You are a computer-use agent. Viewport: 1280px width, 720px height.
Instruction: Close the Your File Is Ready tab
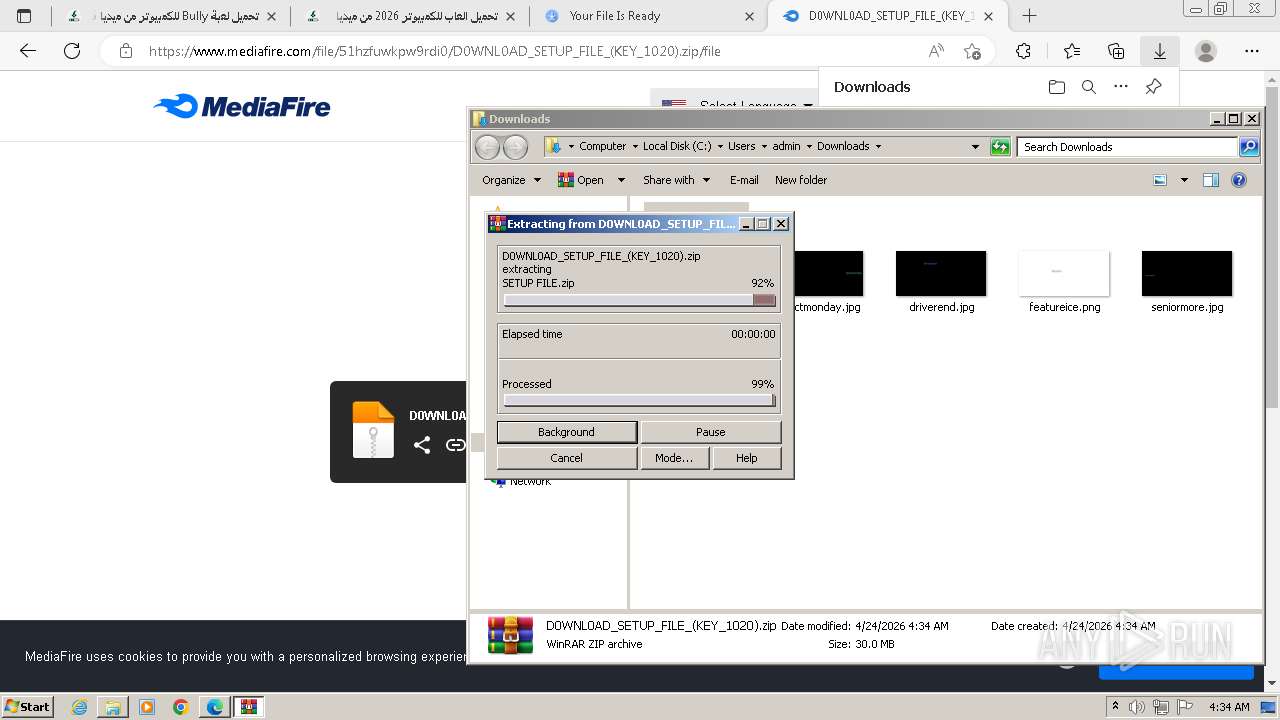pos(750,16)
